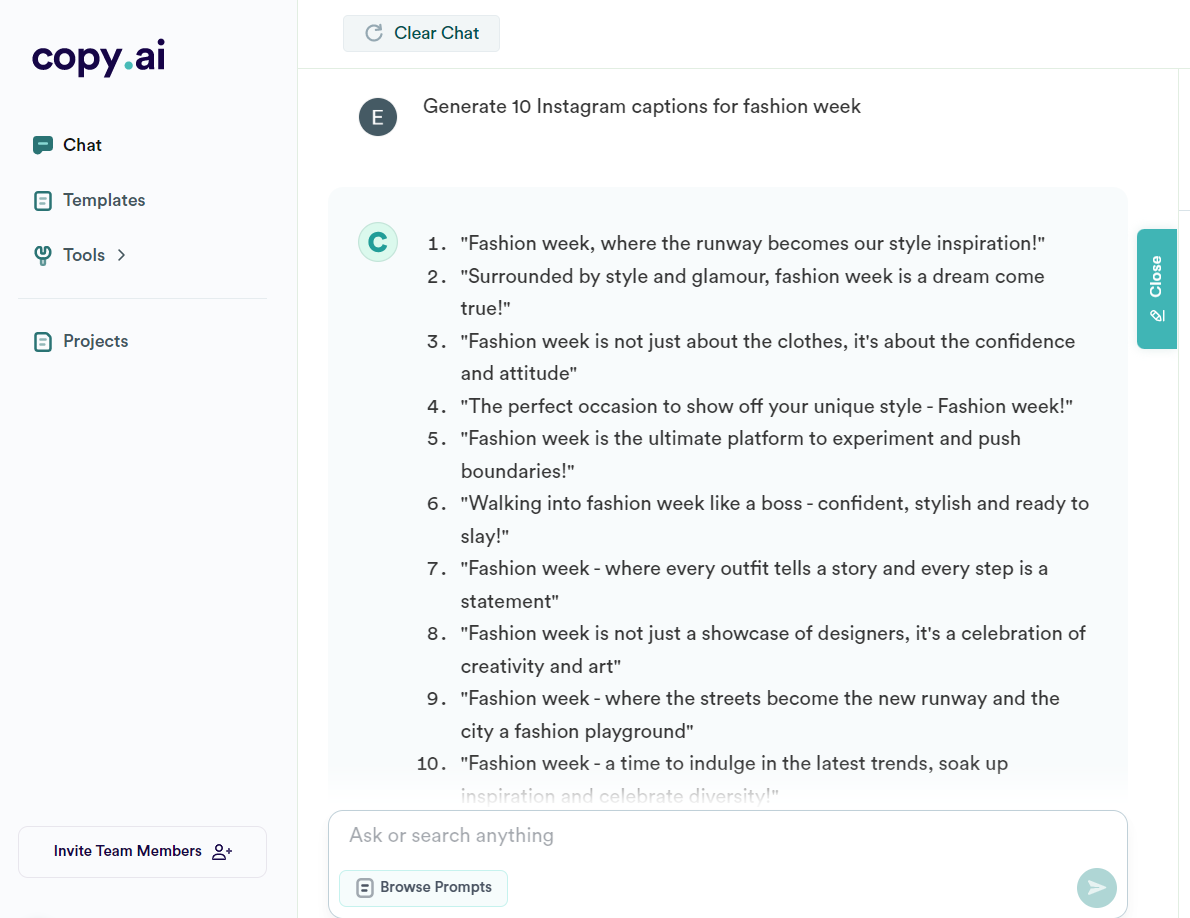Click the Projects icon in sidebar
The image size is (1190, 918).
[42, 342]
